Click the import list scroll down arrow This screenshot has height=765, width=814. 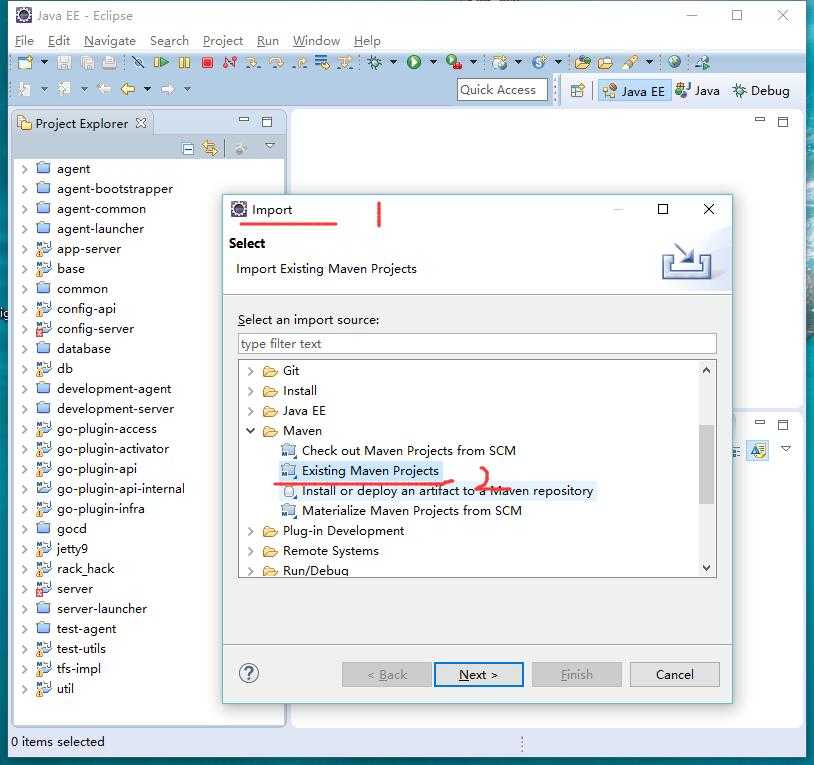pyautogui.click(x=706, y=568)
